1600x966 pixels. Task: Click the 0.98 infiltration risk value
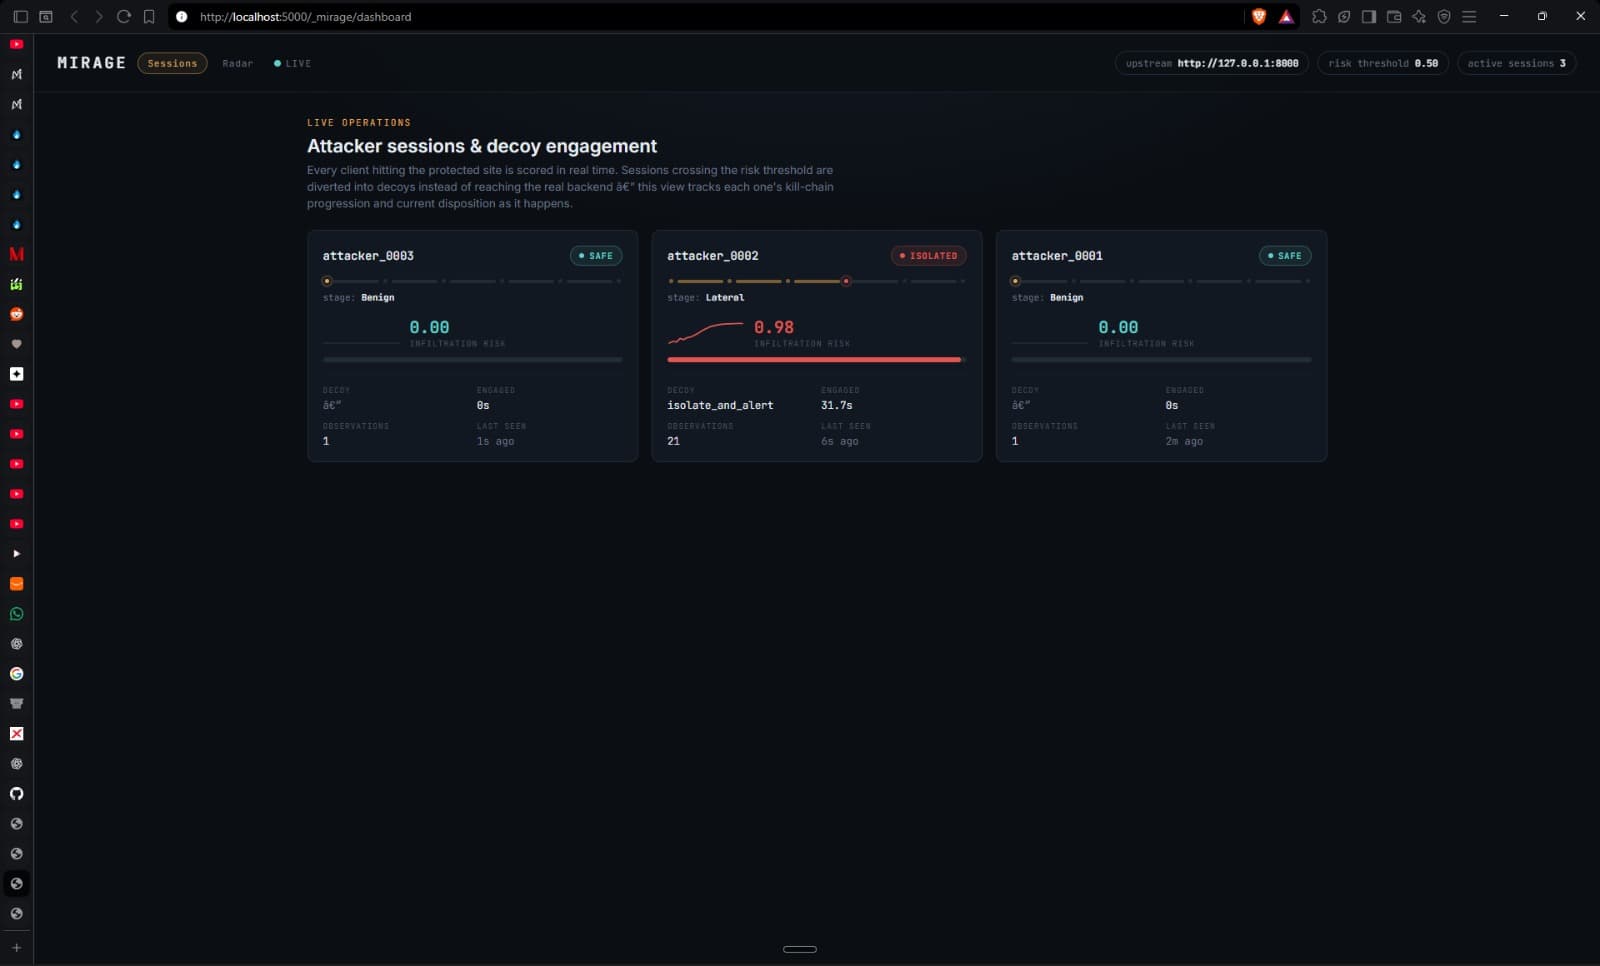tap(774, 327)
